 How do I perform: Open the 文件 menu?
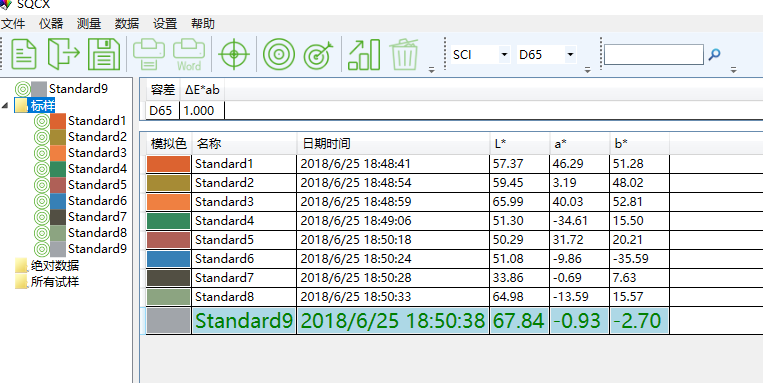point(13,24)
